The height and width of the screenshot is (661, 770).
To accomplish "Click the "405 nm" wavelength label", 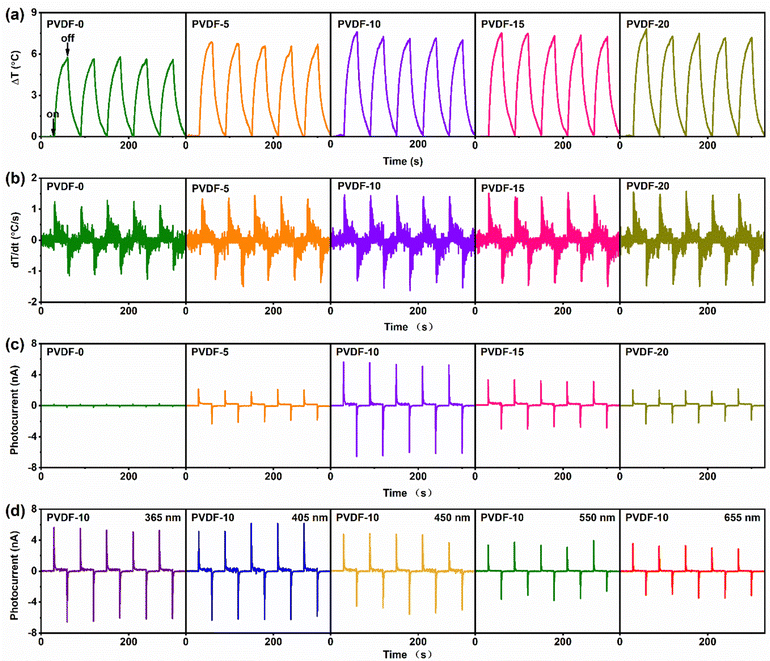I will point(309,518).
